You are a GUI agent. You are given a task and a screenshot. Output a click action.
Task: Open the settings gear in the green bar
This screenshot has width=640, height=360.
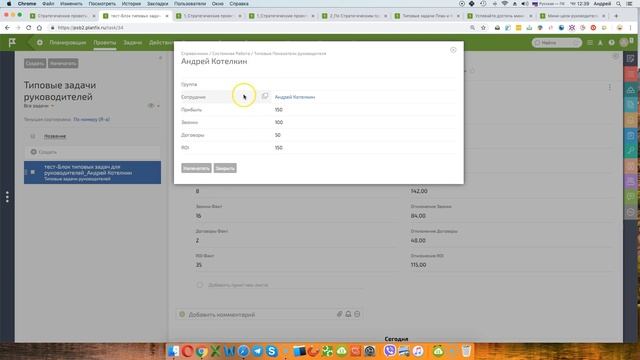pyautogui.click(x=40, y=42)
